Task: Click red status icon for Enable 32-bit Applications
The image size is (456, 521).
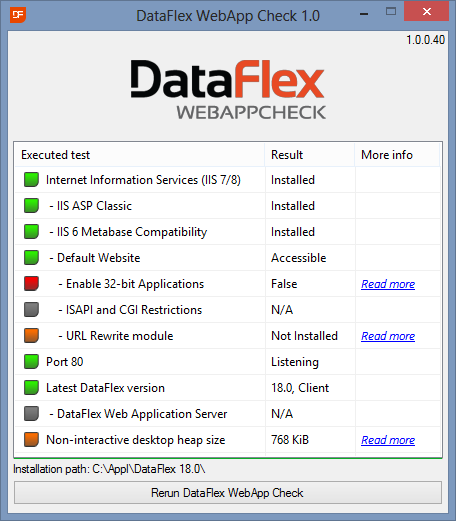Action: (31, 284)
